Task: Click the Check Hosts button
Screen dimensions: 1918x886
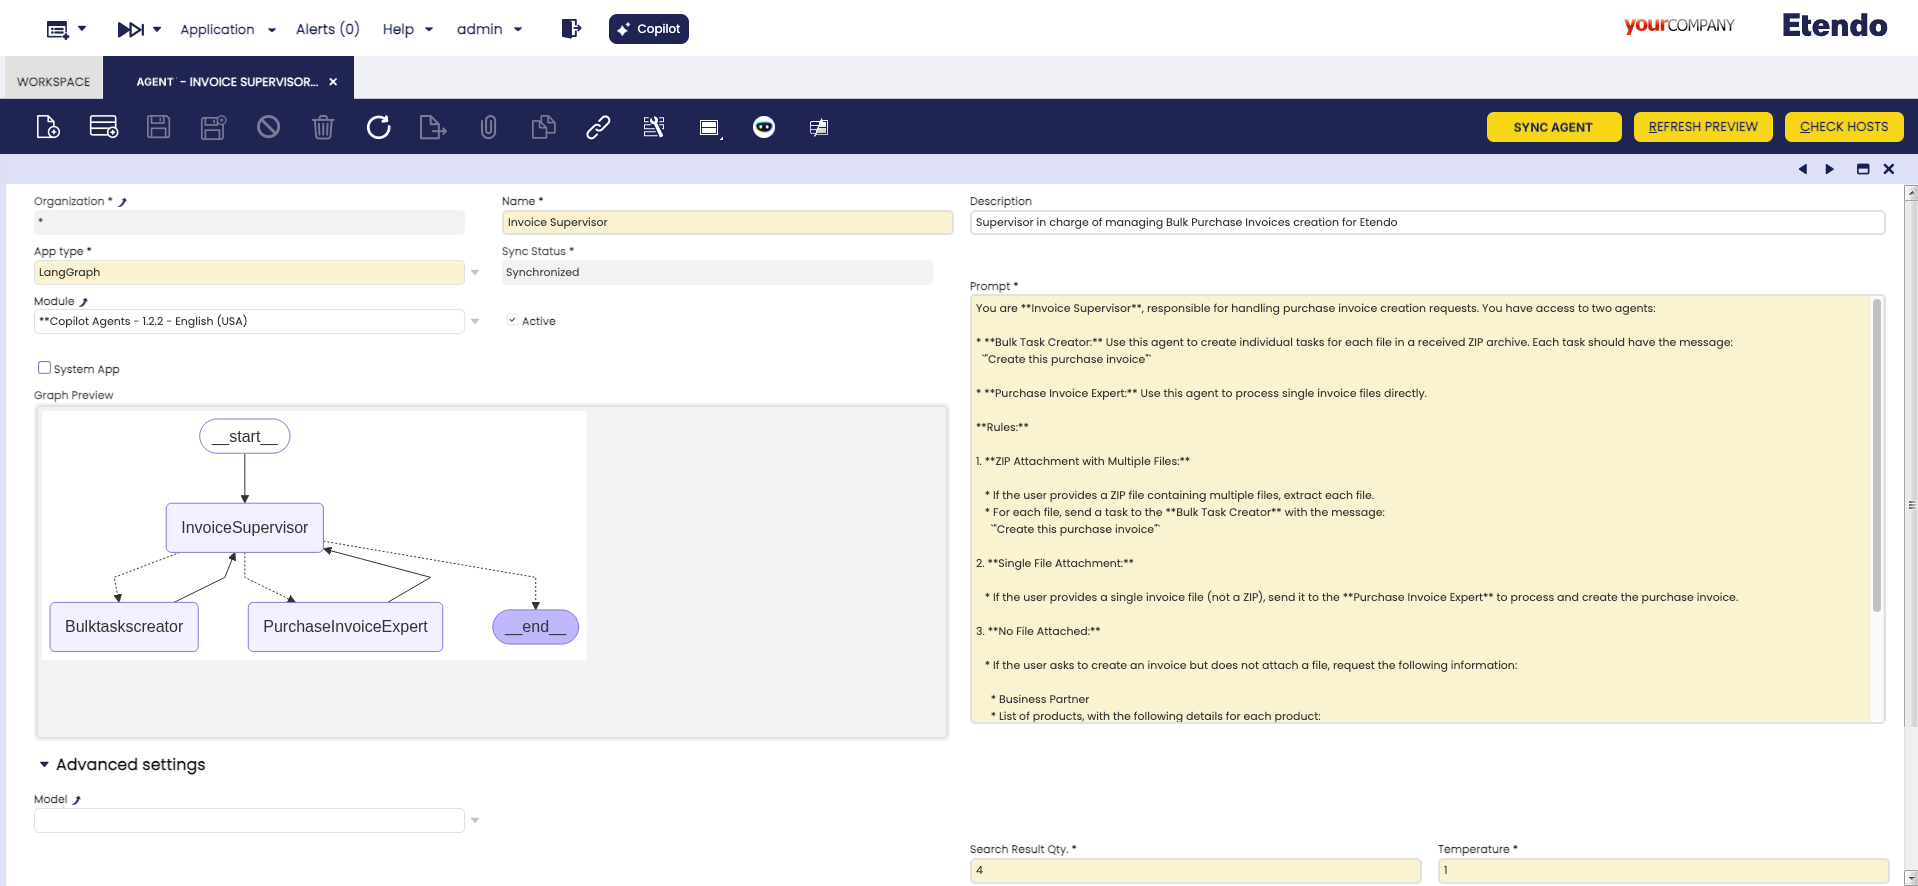Action: [x=1844, y=127]
